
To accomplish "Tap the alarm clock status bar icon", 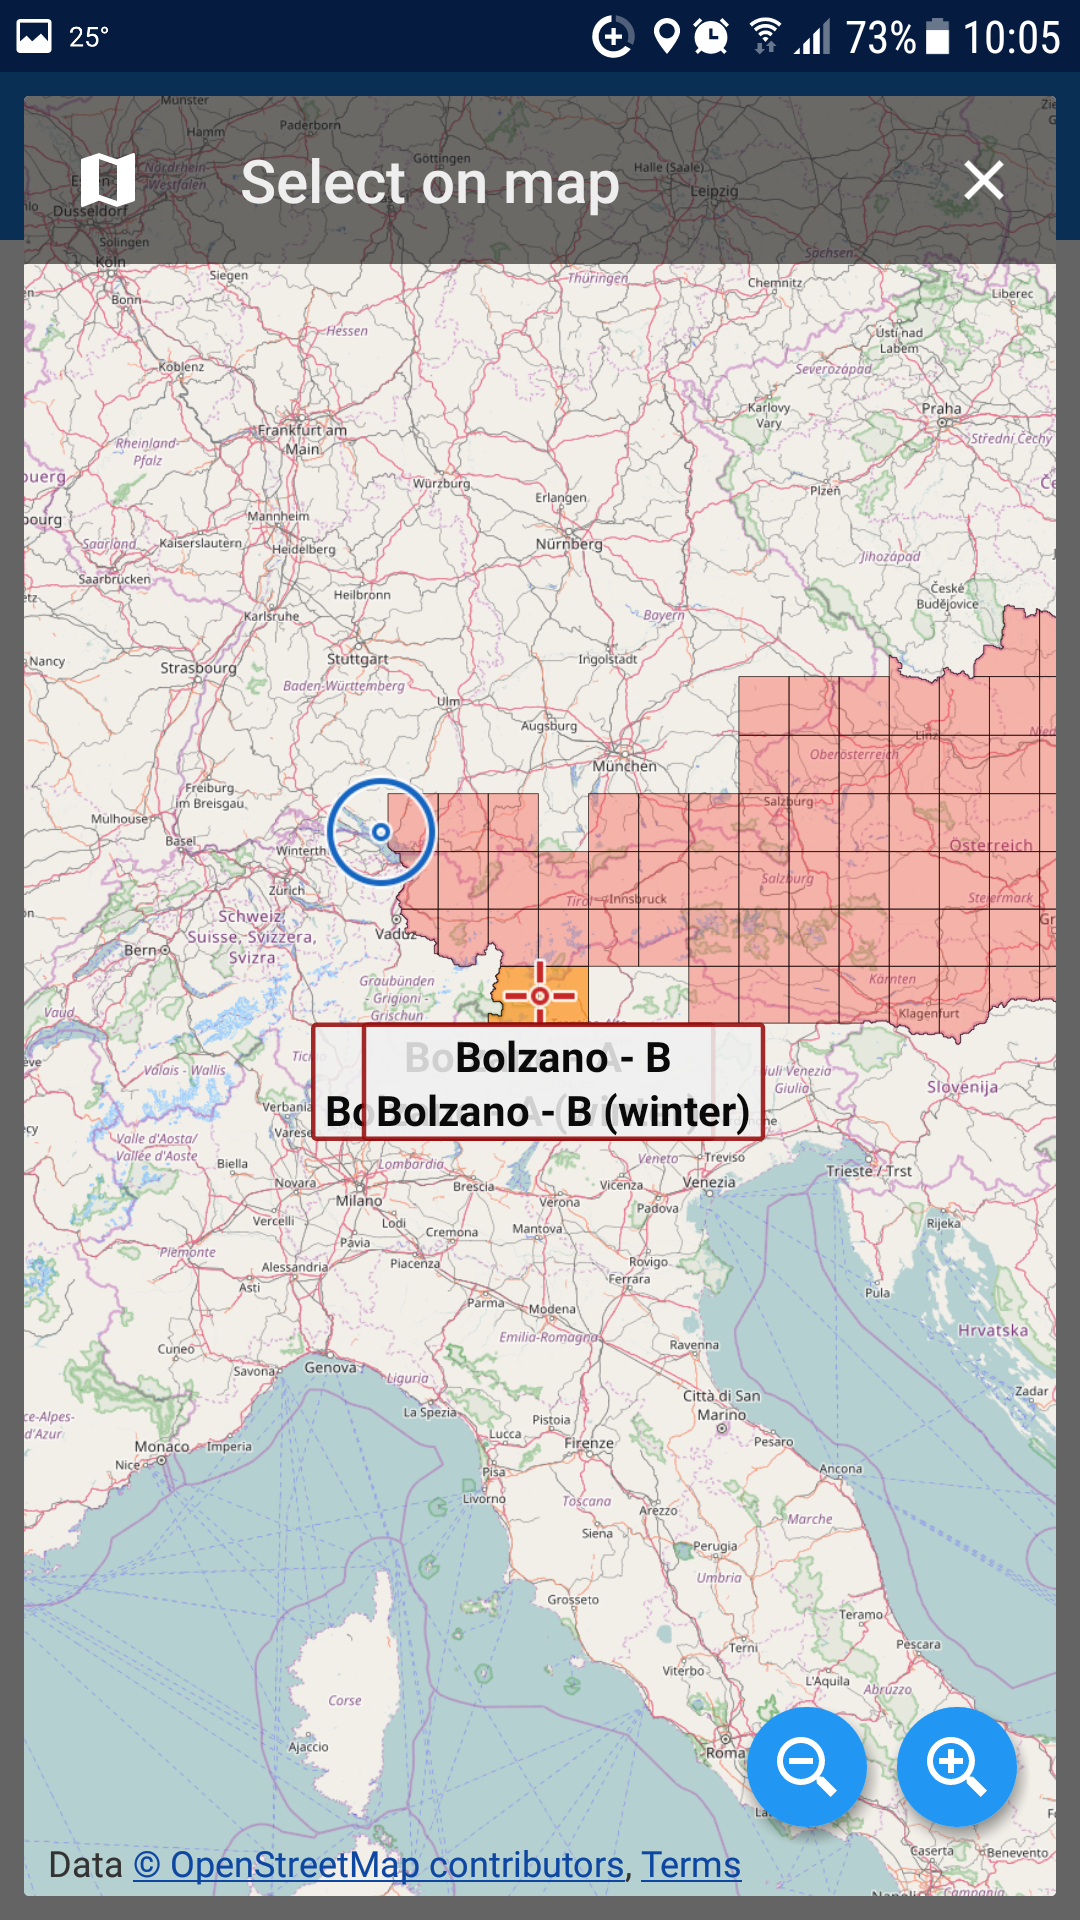I will tap(711, 37).
